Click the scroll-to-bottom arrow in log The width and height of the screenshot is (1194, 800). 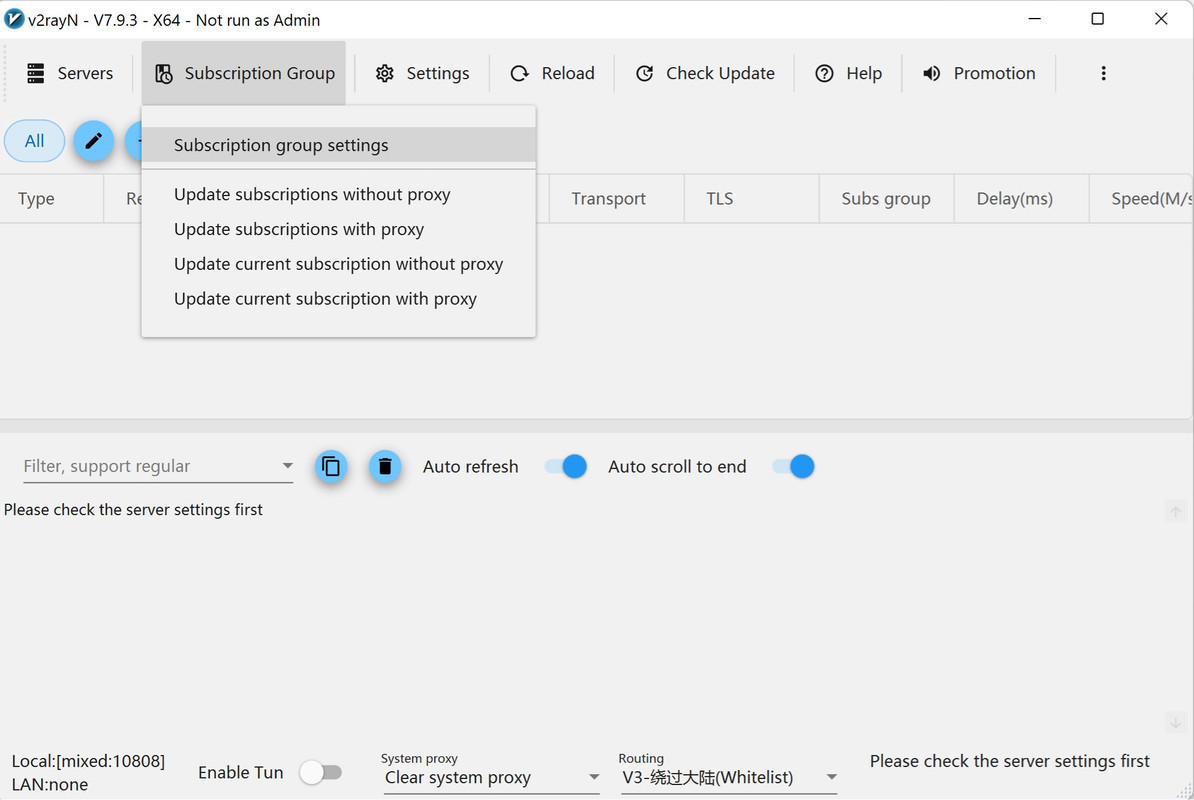click(1176, 722)
